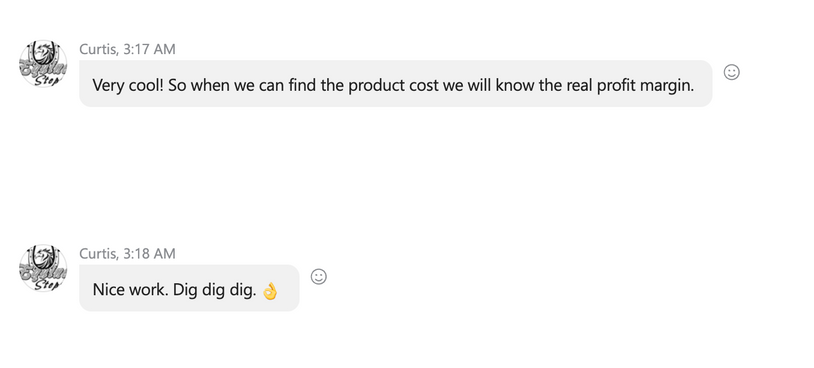Click the OK hand emoji in message
This screenshot has width=814, height=368.
[269, 291]
